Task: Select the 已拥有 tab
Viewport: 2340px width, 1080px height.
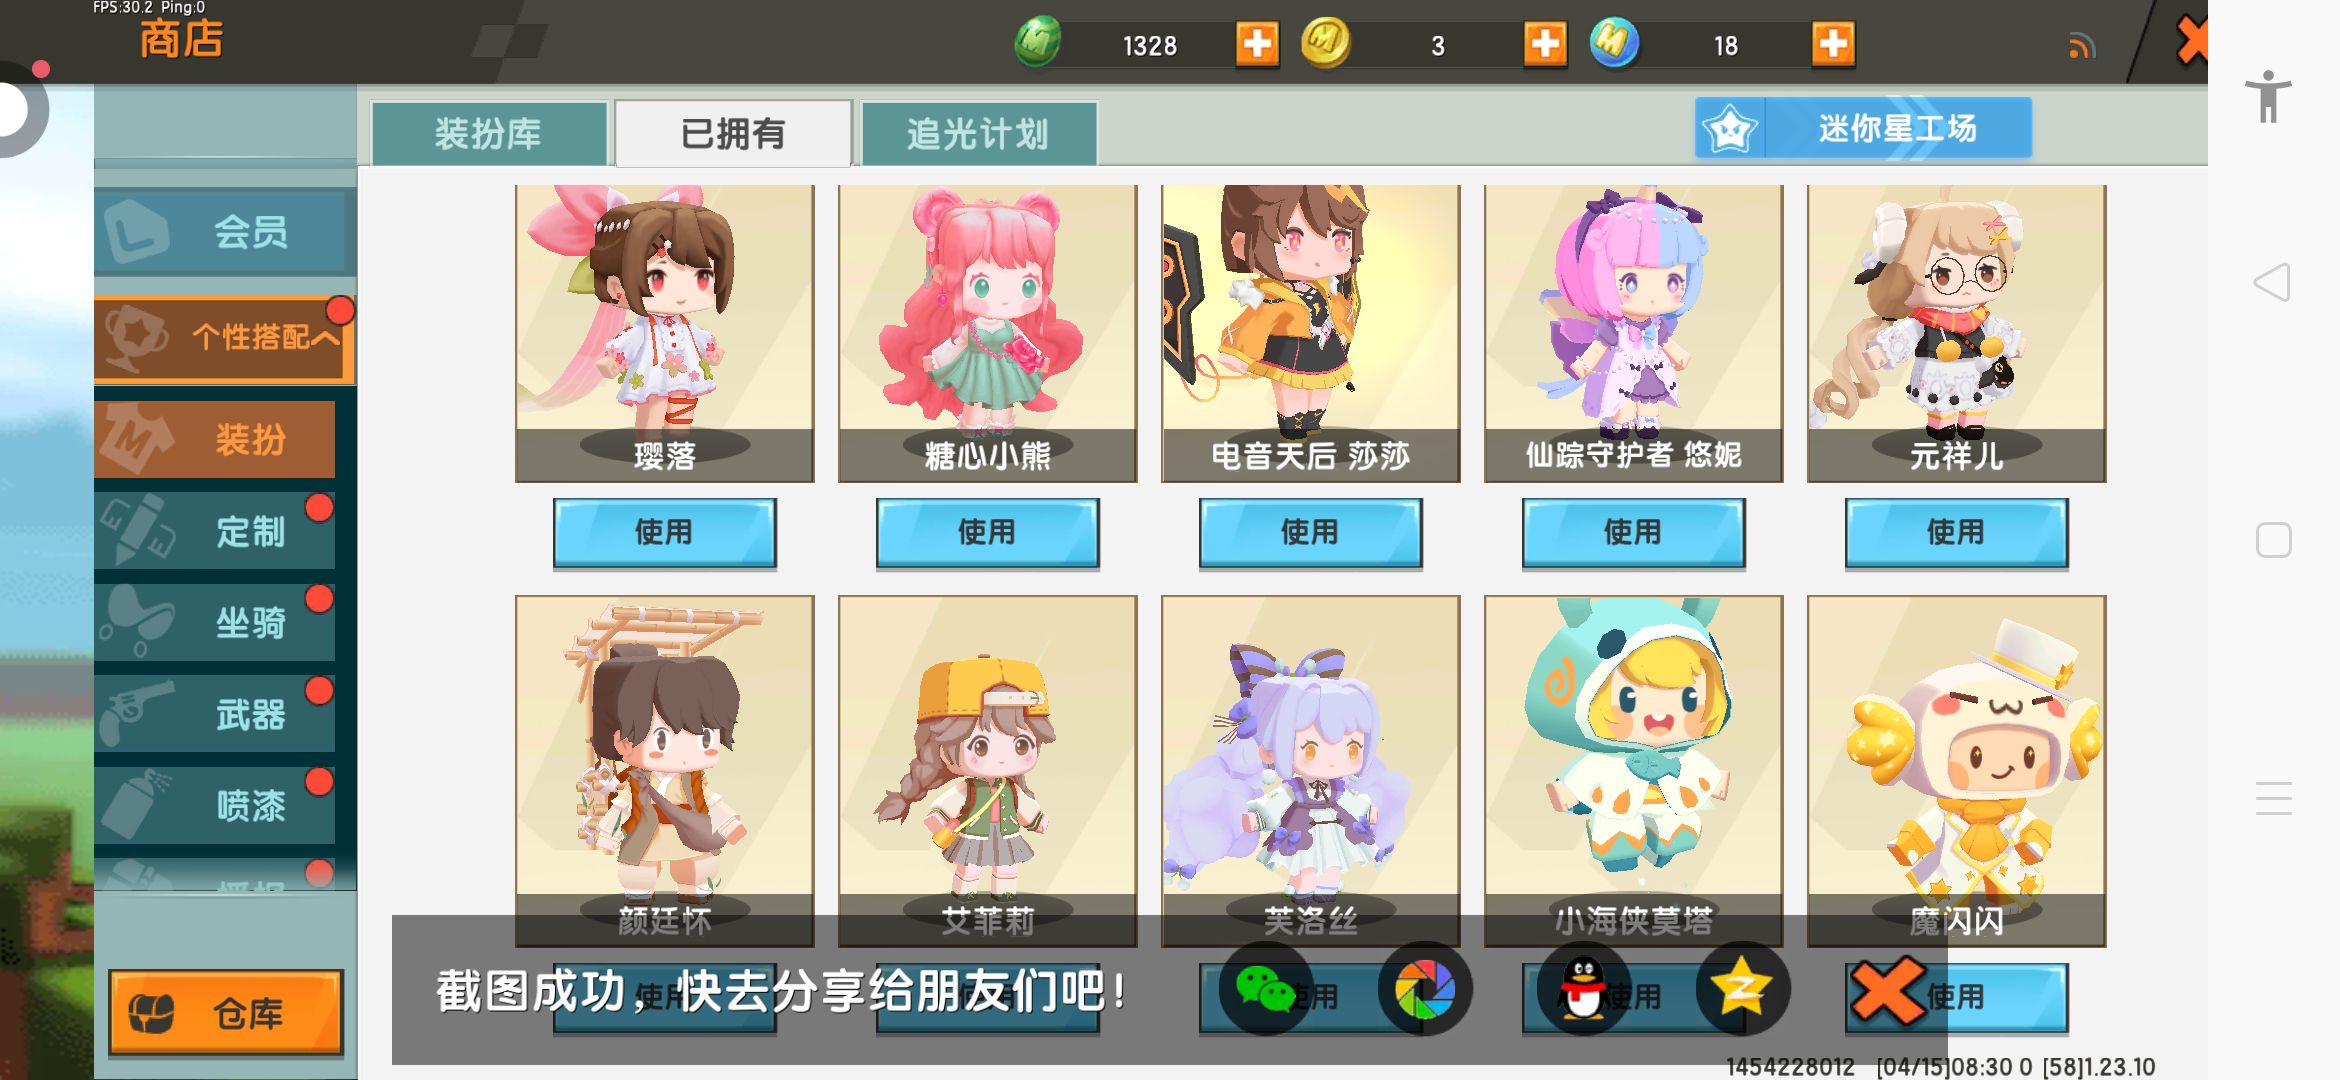Action: pos(733,133)
